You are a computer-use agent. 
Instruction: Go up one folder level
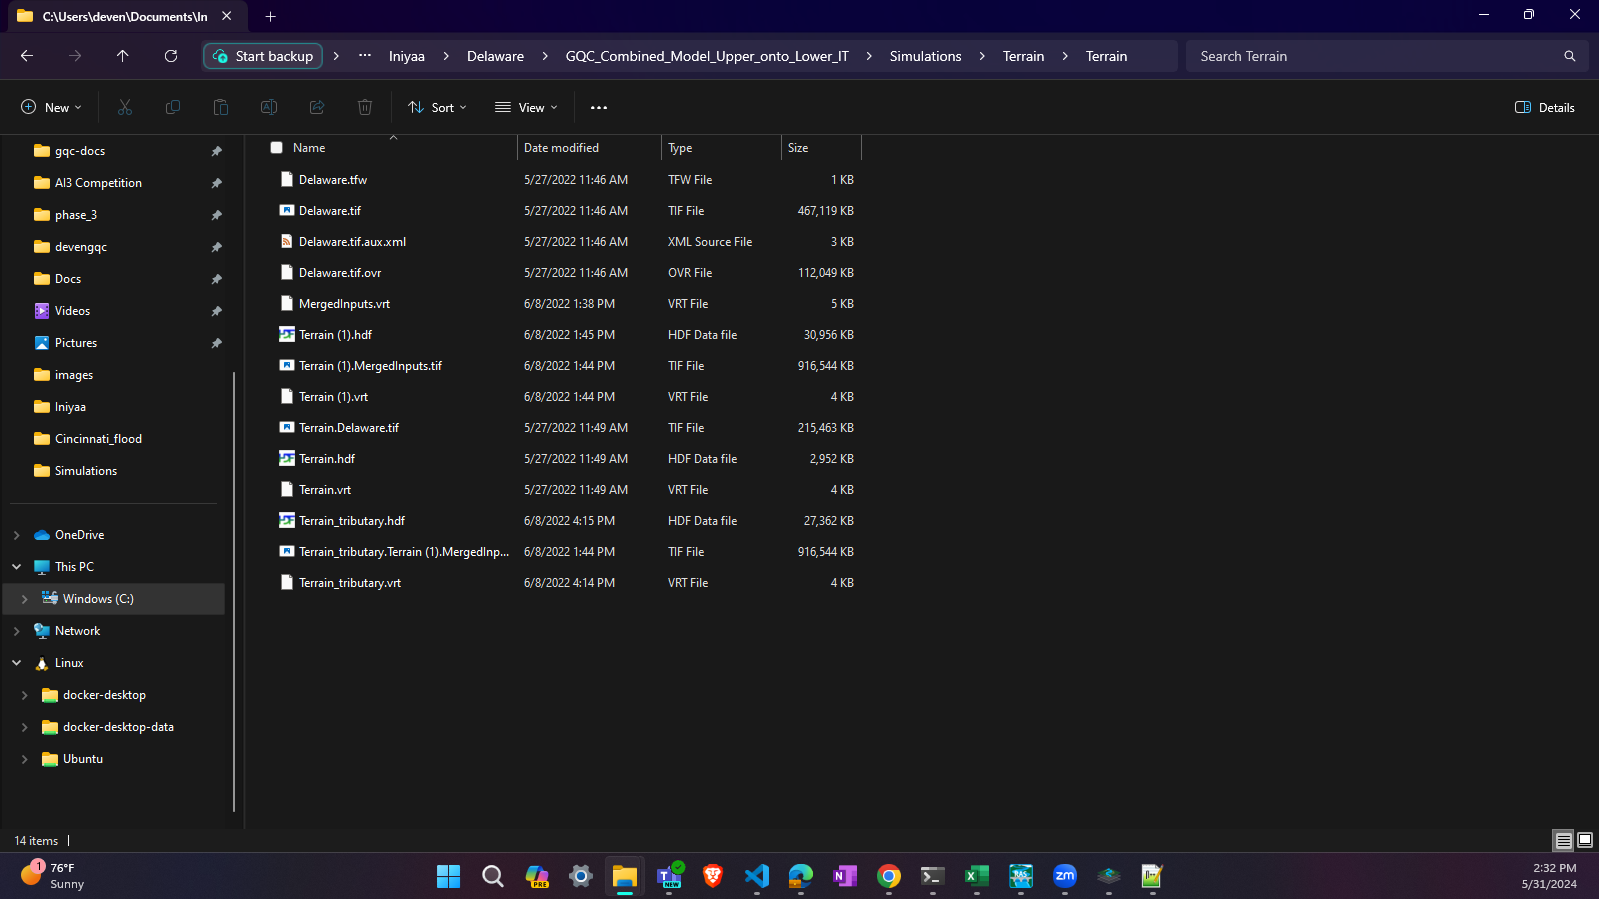tap(123, 56)
